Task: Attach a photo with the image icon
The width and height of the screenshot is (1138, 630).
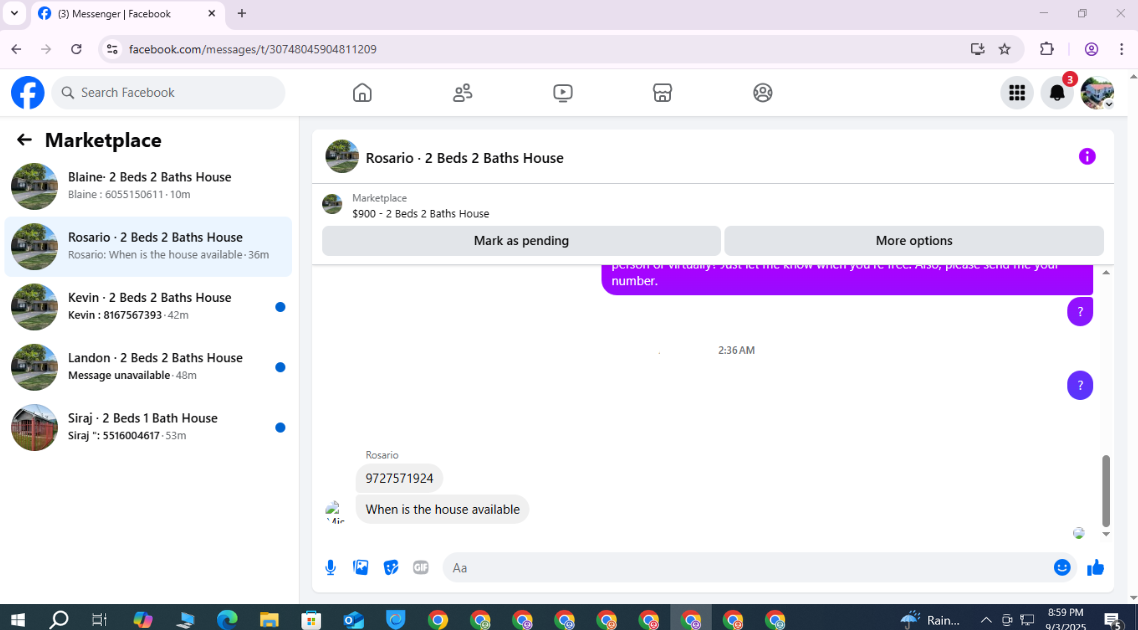Action: [x=361, y=568]
